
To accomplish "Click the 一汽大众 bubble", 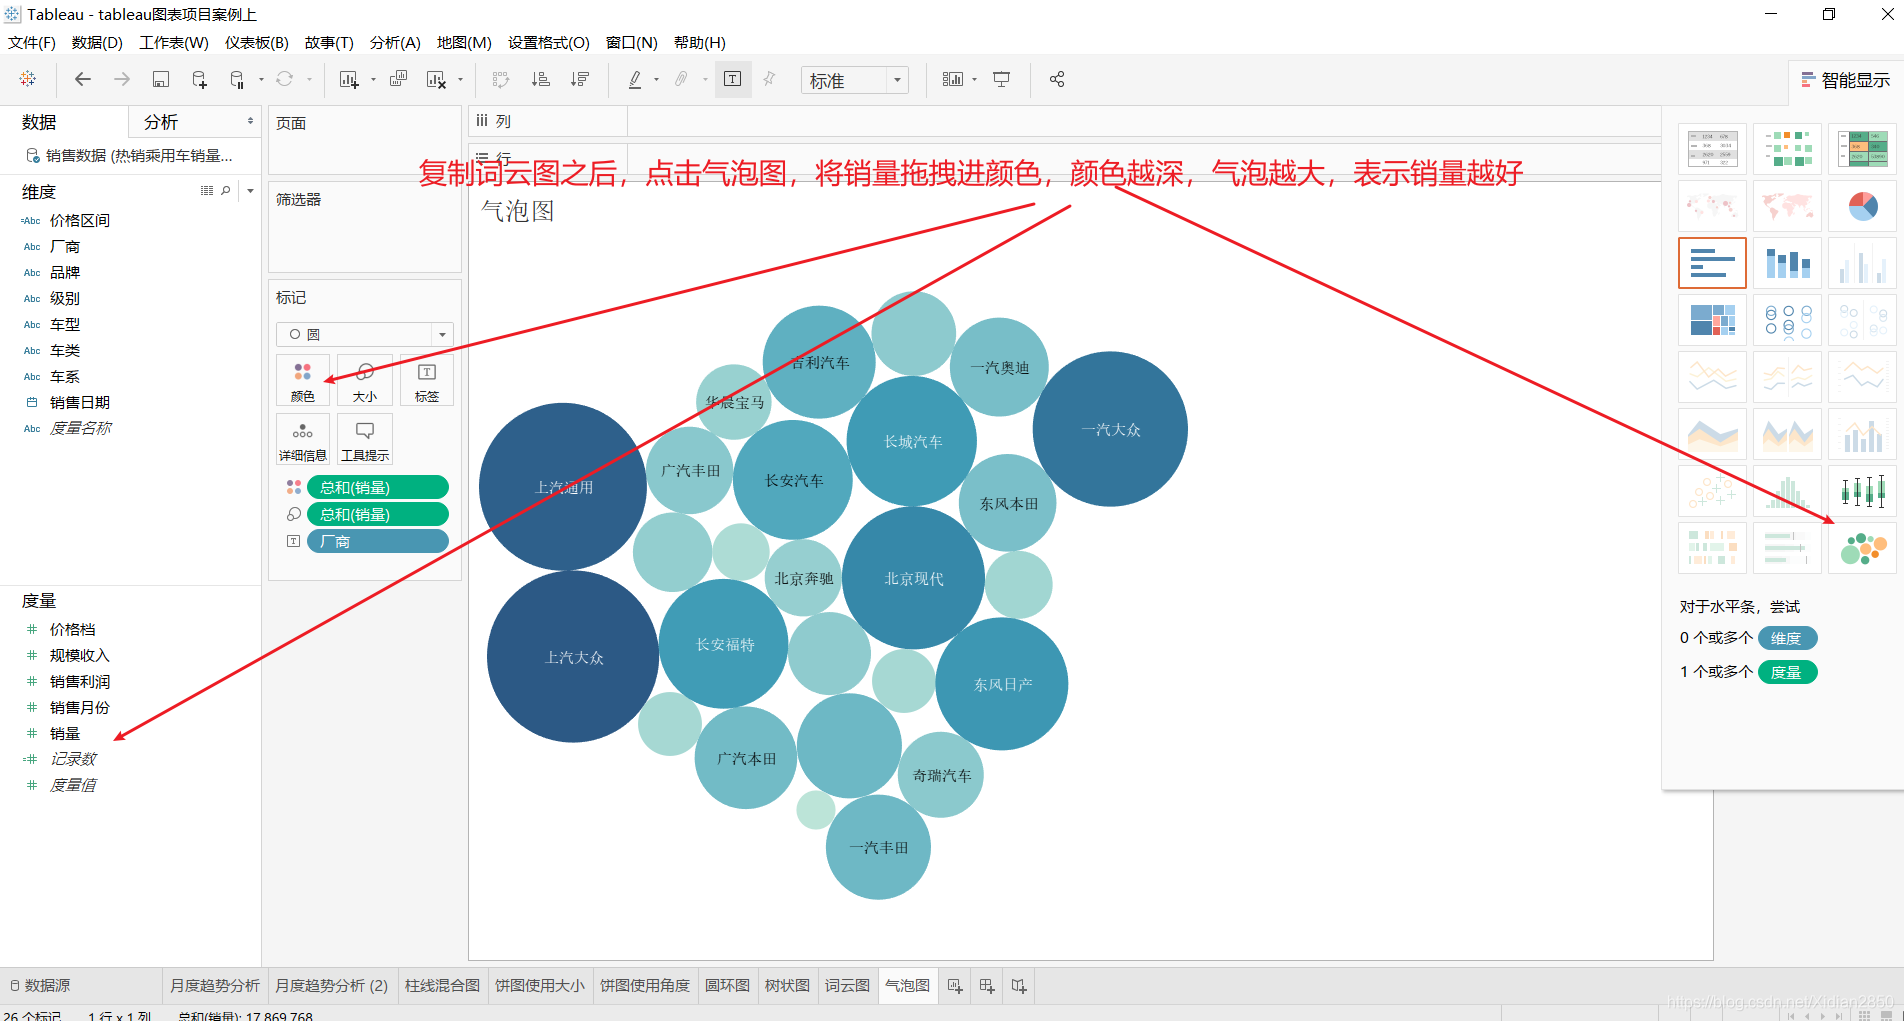I will (1110, 429).
